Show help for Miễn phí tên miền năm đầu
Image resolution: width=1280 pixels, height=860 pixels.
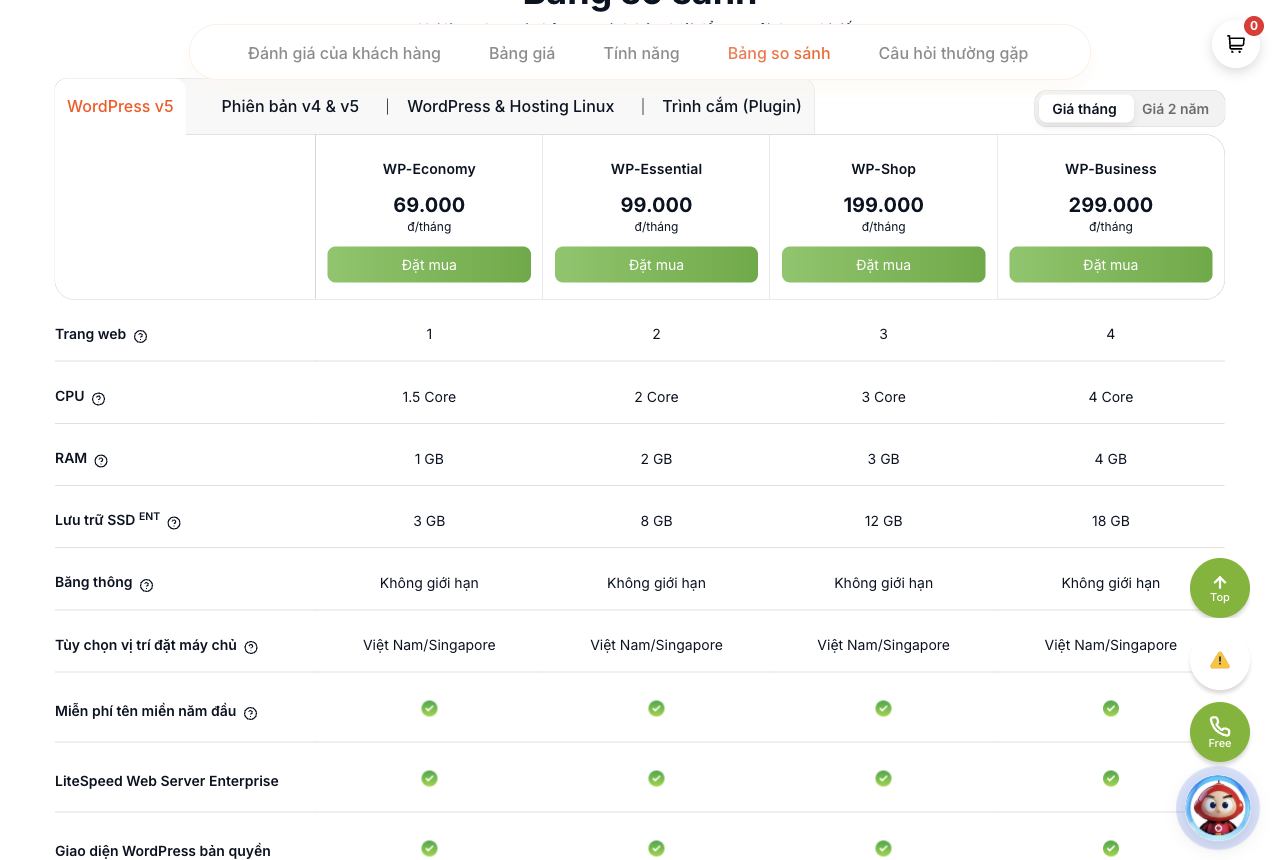coord(250,713)
